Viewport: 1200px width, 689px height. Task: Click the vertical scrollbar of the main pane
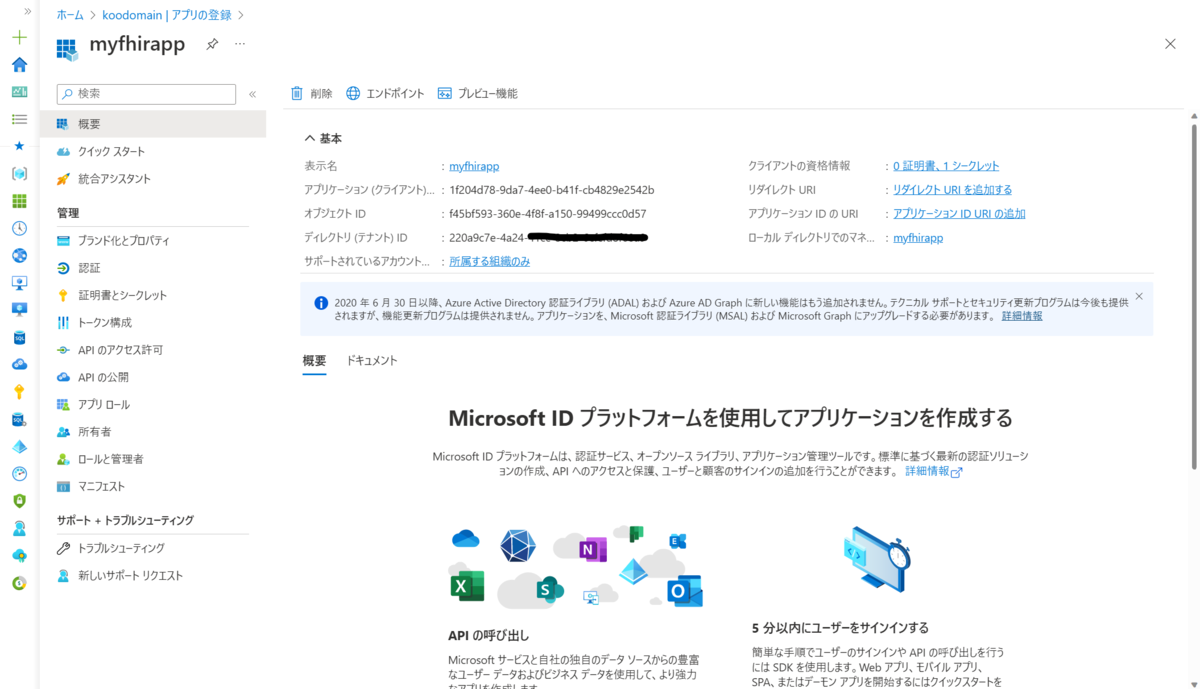tap(1193, 296)
